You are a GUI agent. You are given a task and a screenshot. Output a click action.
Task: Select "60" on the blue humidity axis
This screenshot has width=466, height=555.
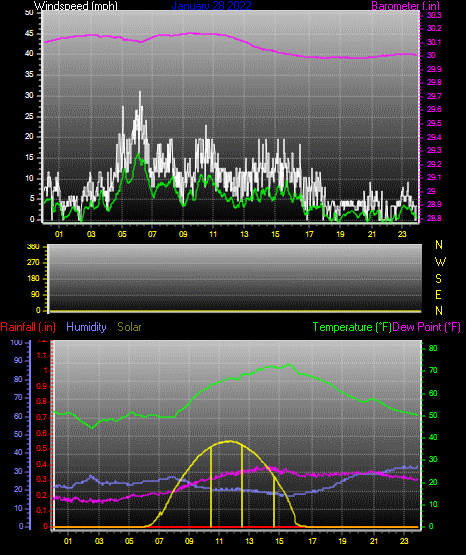coord(18,417)
